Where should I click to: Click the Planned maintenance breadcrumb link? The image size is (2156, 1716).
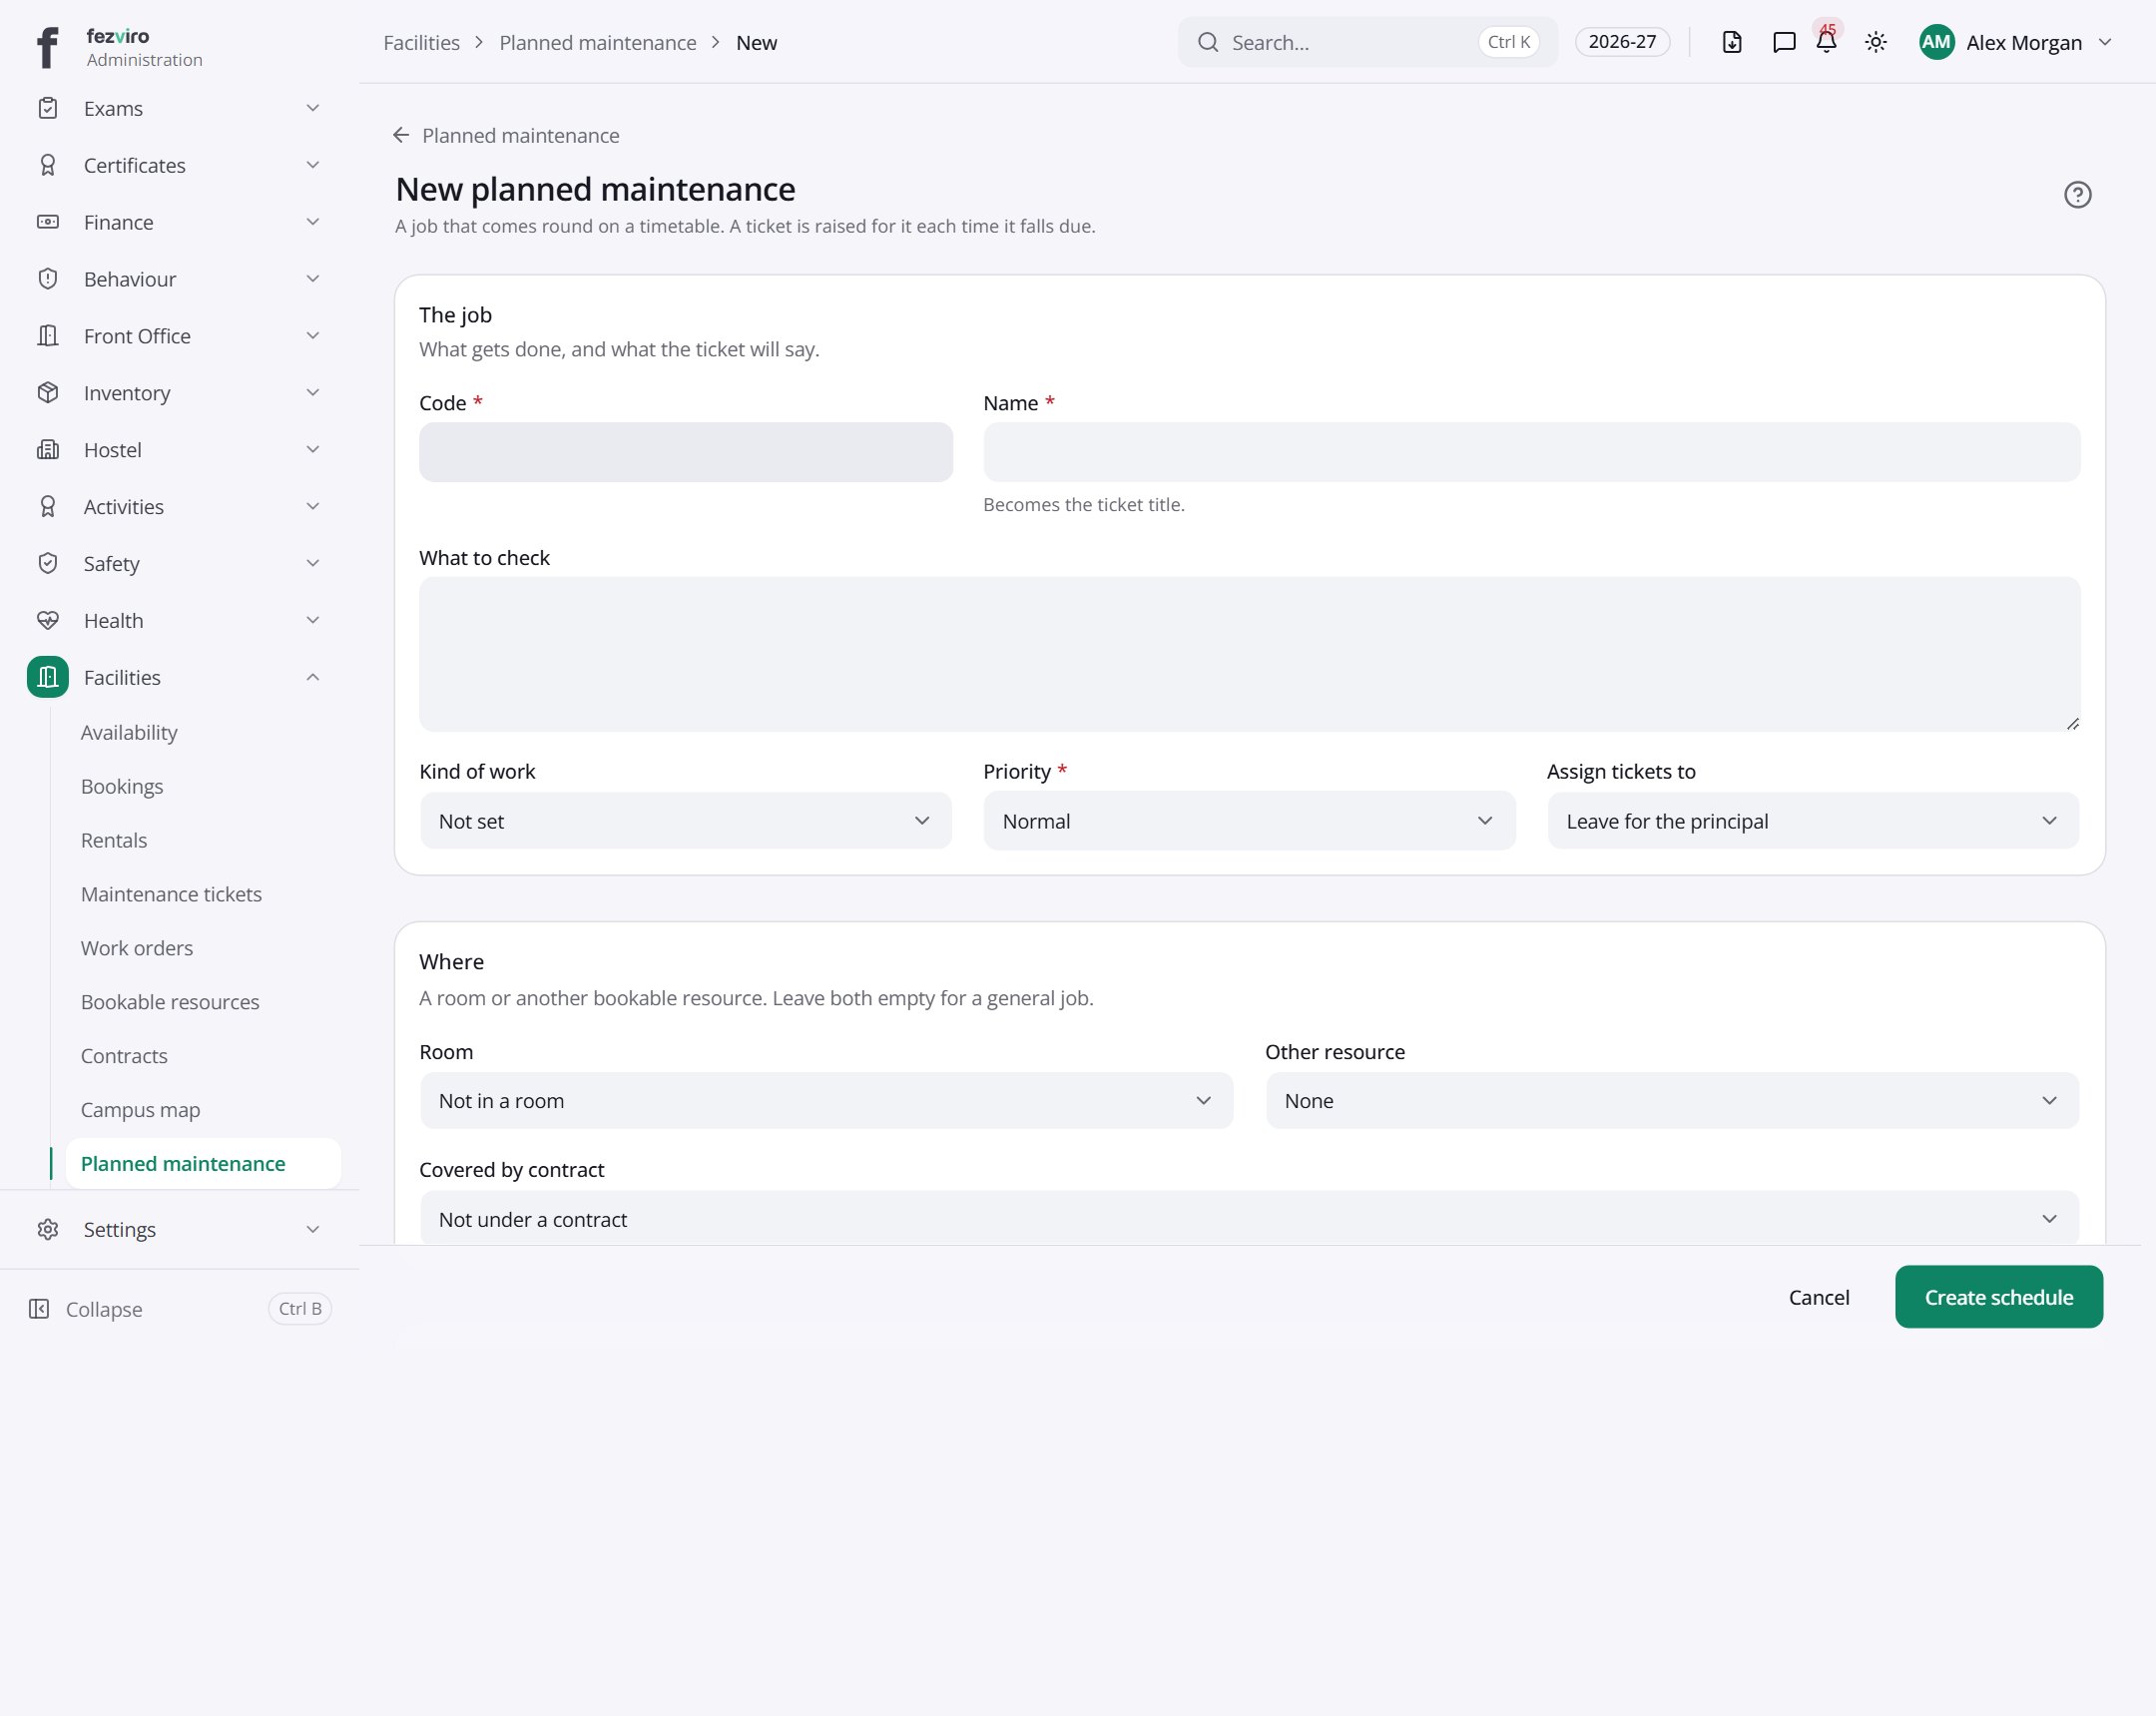pyautogui.click(x=597, y=42)
